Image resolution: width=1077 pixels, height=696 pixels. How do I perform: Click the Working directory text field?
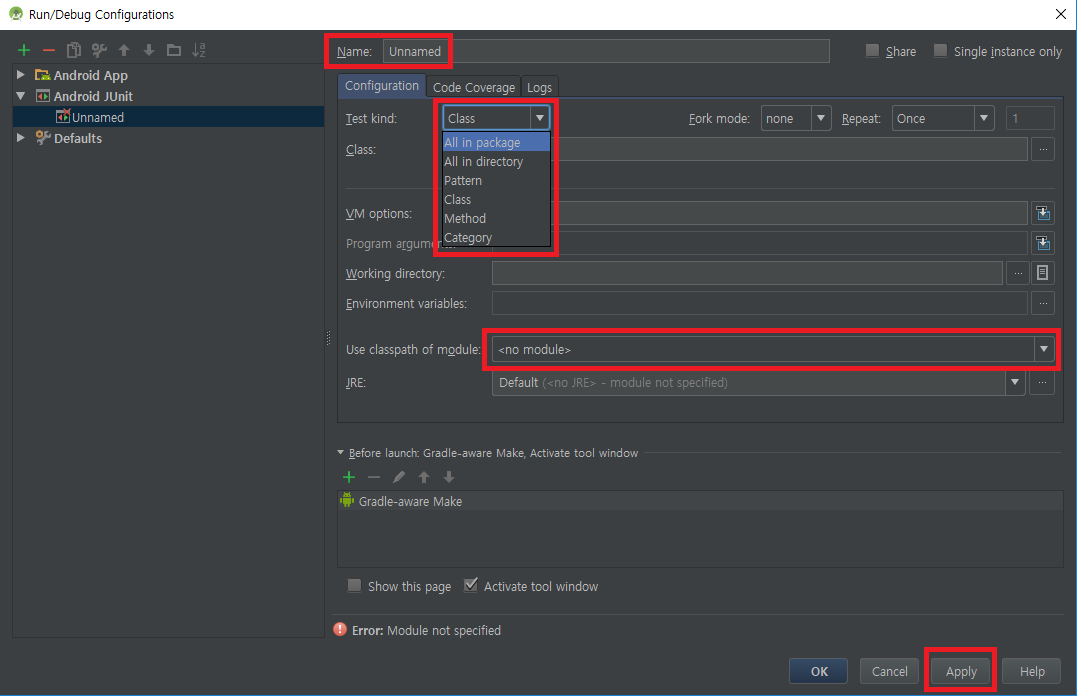[x=747, y=273]
